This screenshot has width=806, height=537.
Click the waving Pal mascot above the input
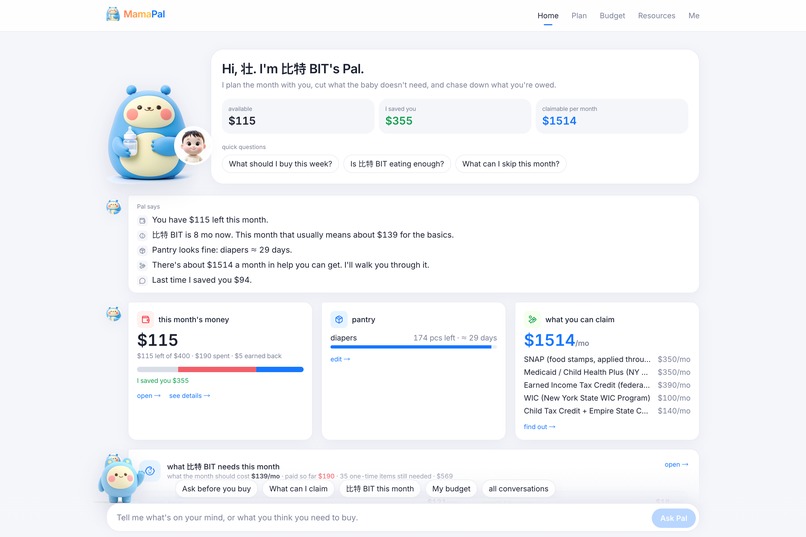pos(120,479)
